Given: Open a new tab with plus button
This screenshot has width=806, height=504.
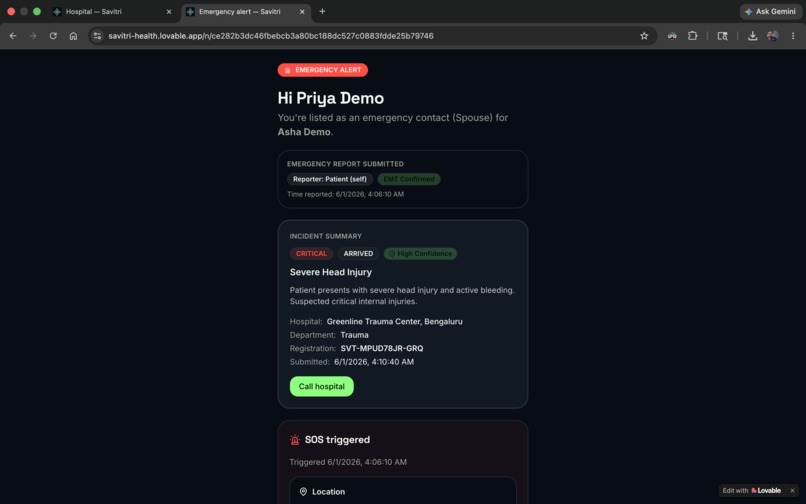Looking at the screenshot, I should pos(322,11).
